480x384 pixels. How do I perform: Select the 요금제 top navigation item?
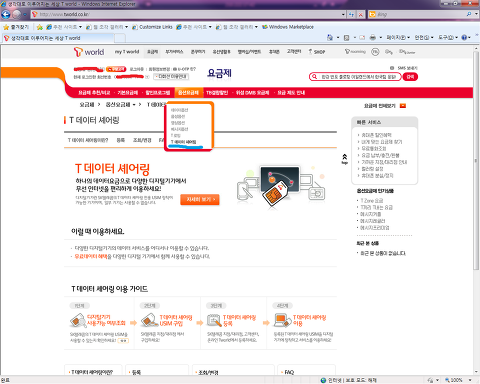coord(153,52)
